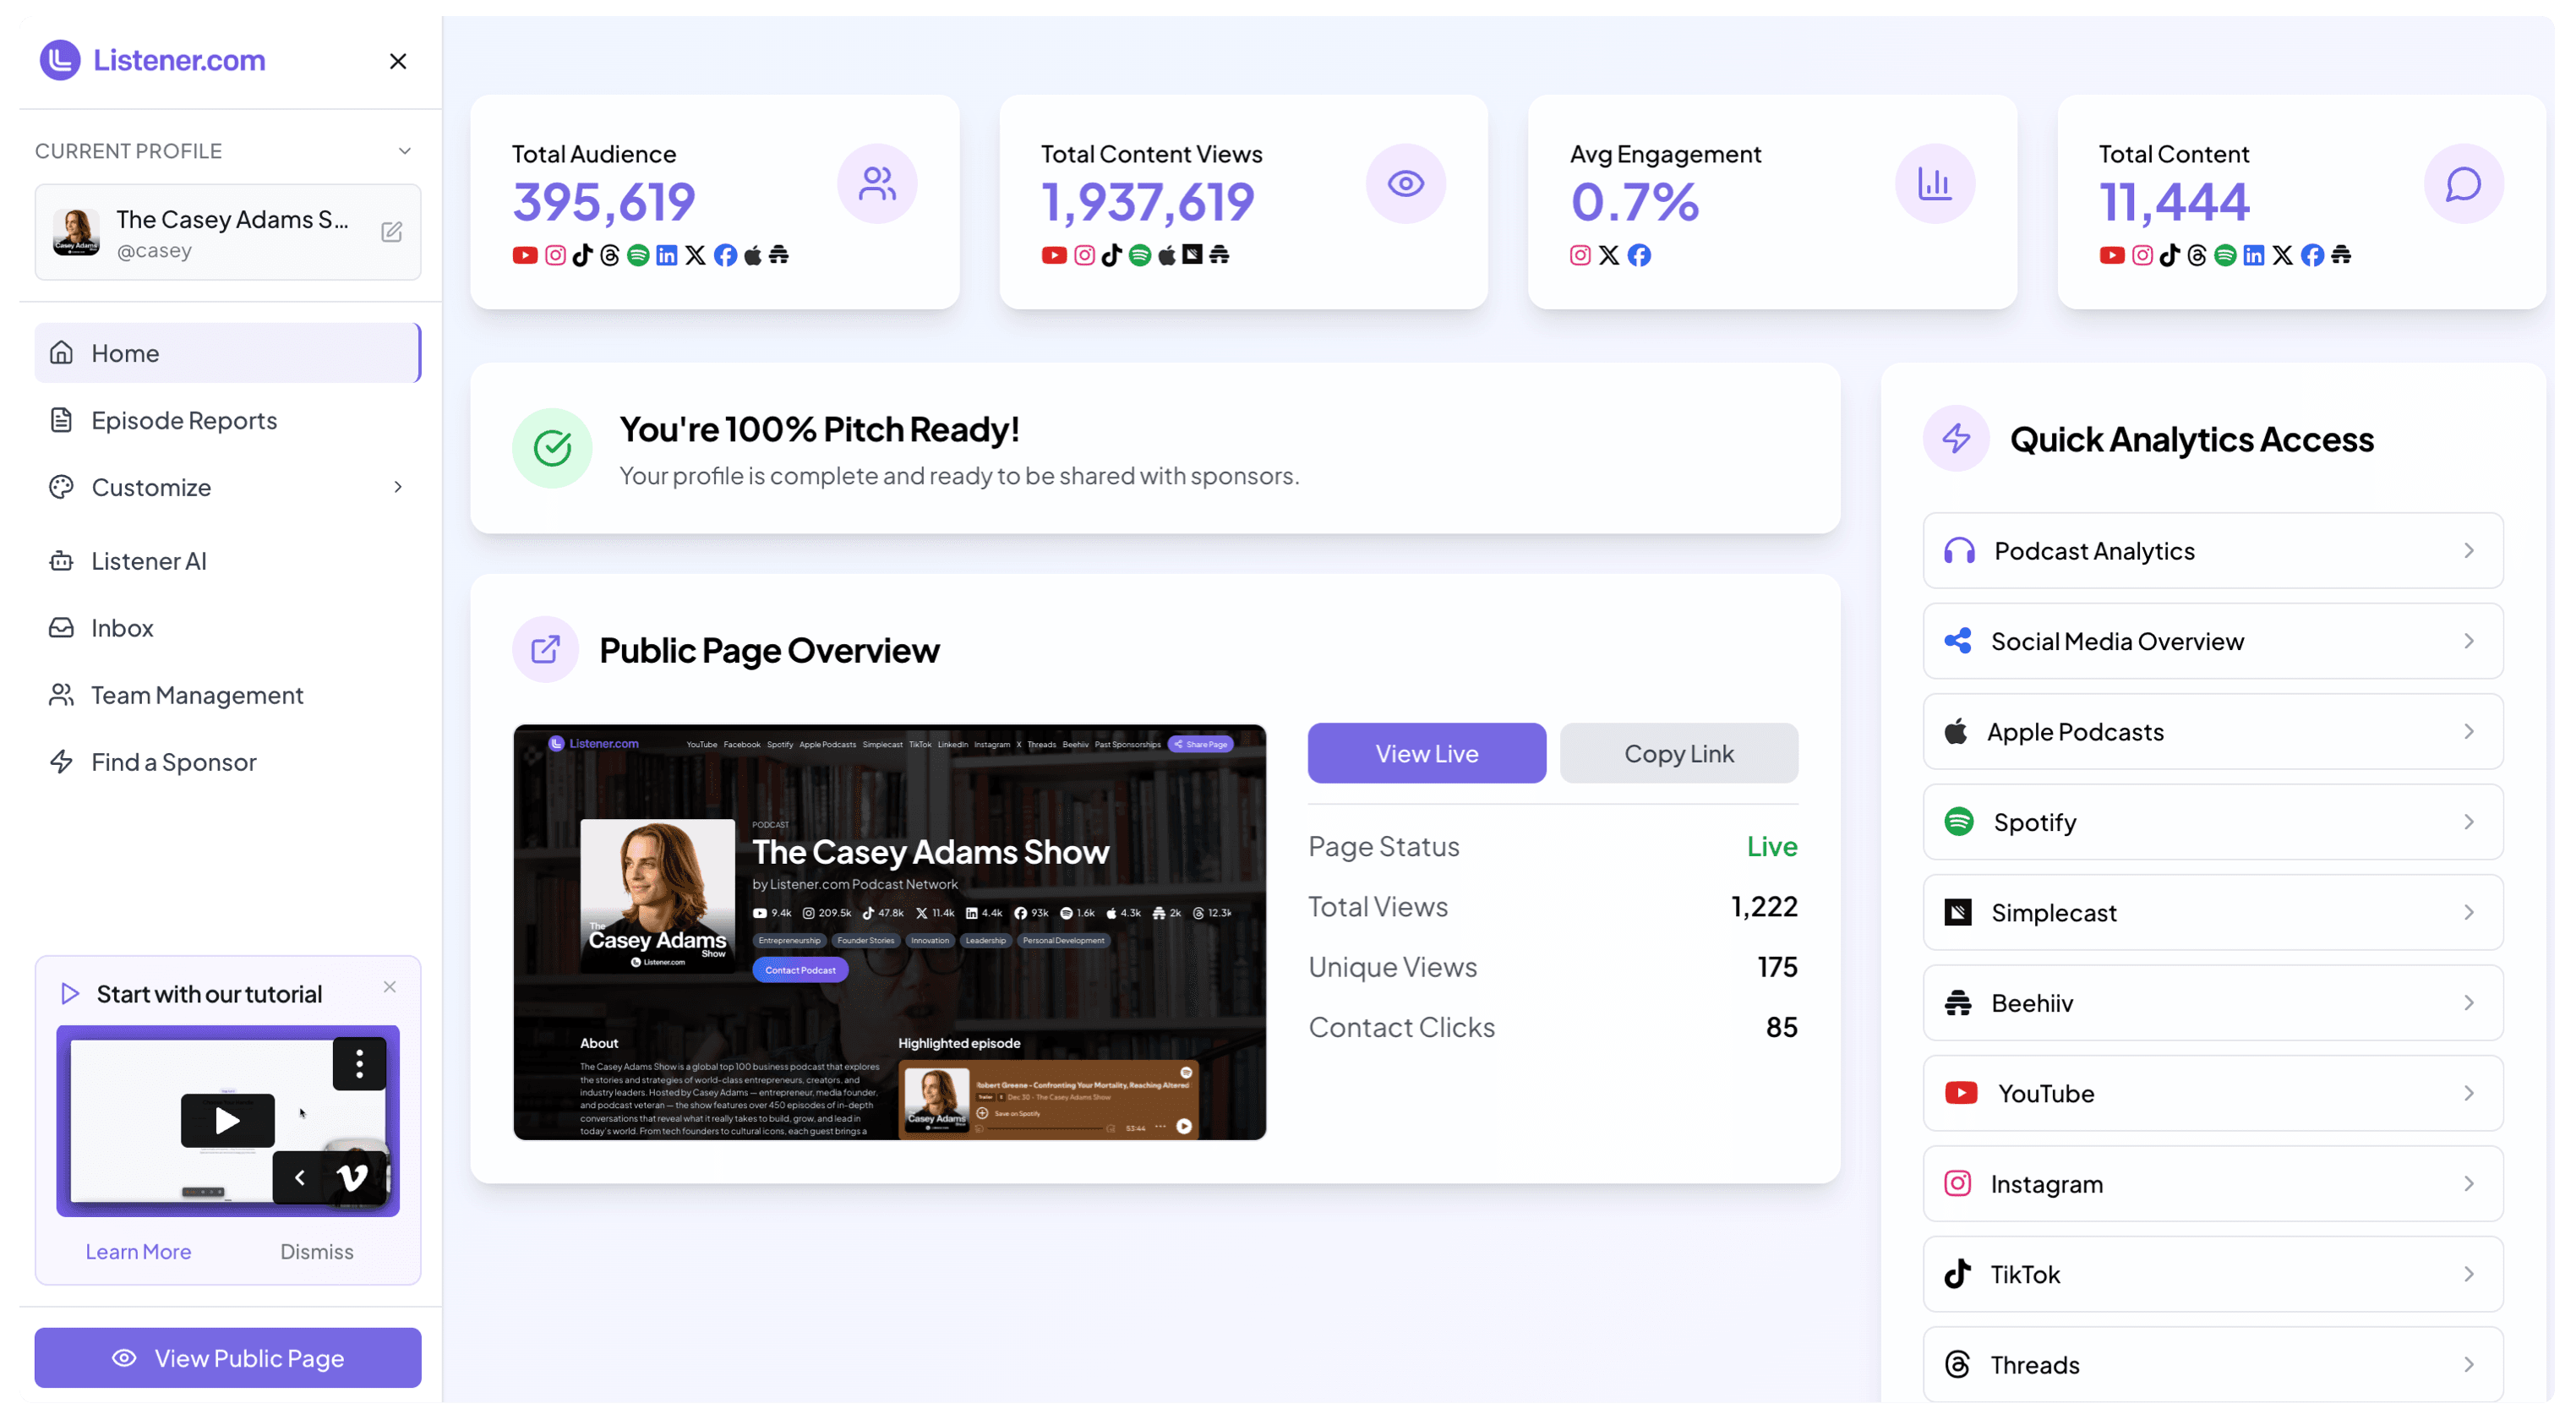Viewport: 2576px width, 1420px height.
Task: Click the Facebook icon under Avg Engagement
Action: (x=1639, y=256)
